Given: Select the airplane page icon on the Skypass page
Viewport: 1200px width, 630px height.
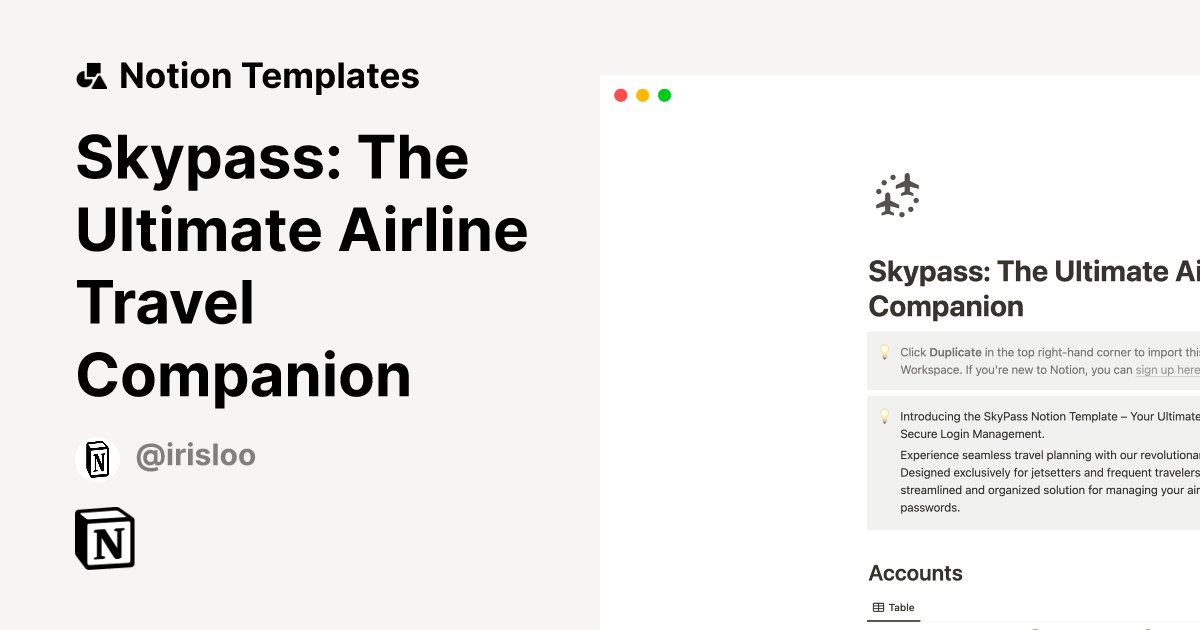Looking at the screenshot, I should point(898,195).
